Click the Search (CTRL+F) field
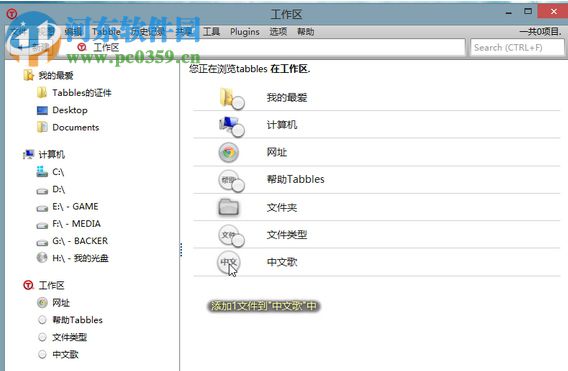 point(517,47)
